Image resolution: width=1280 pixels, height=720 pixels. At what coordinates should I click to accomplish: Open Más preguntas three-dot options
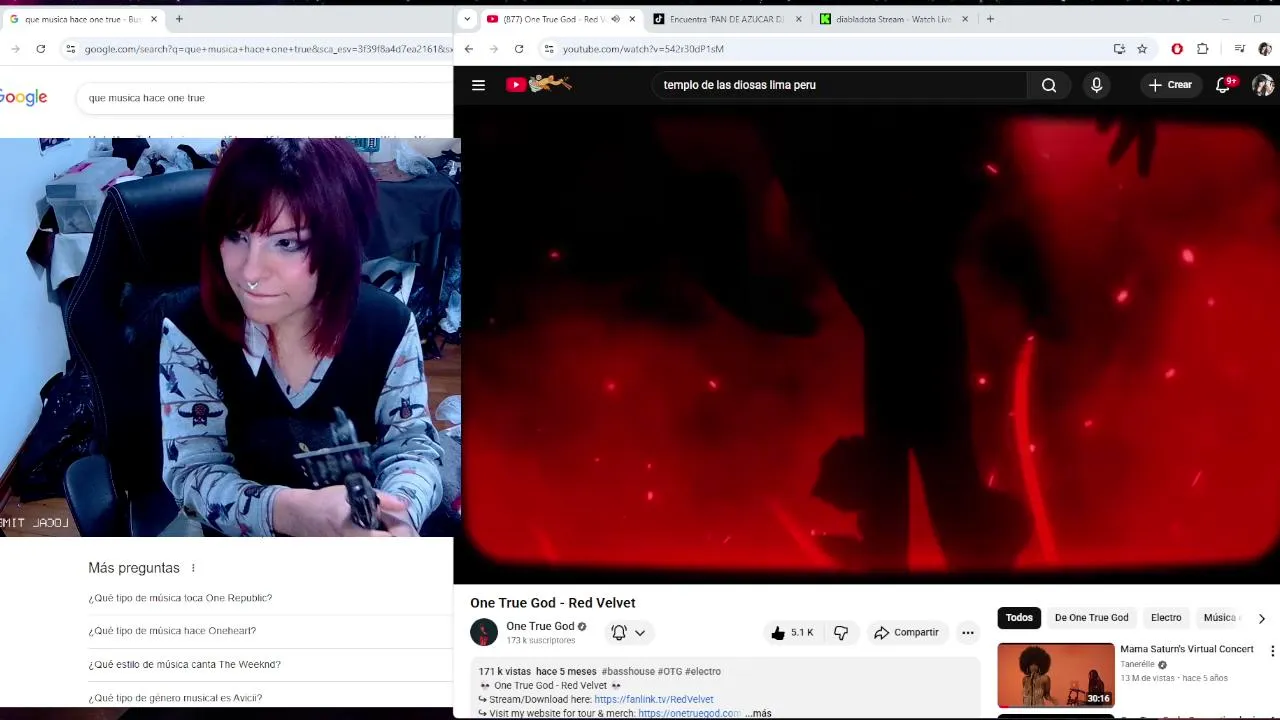point(193,568)
